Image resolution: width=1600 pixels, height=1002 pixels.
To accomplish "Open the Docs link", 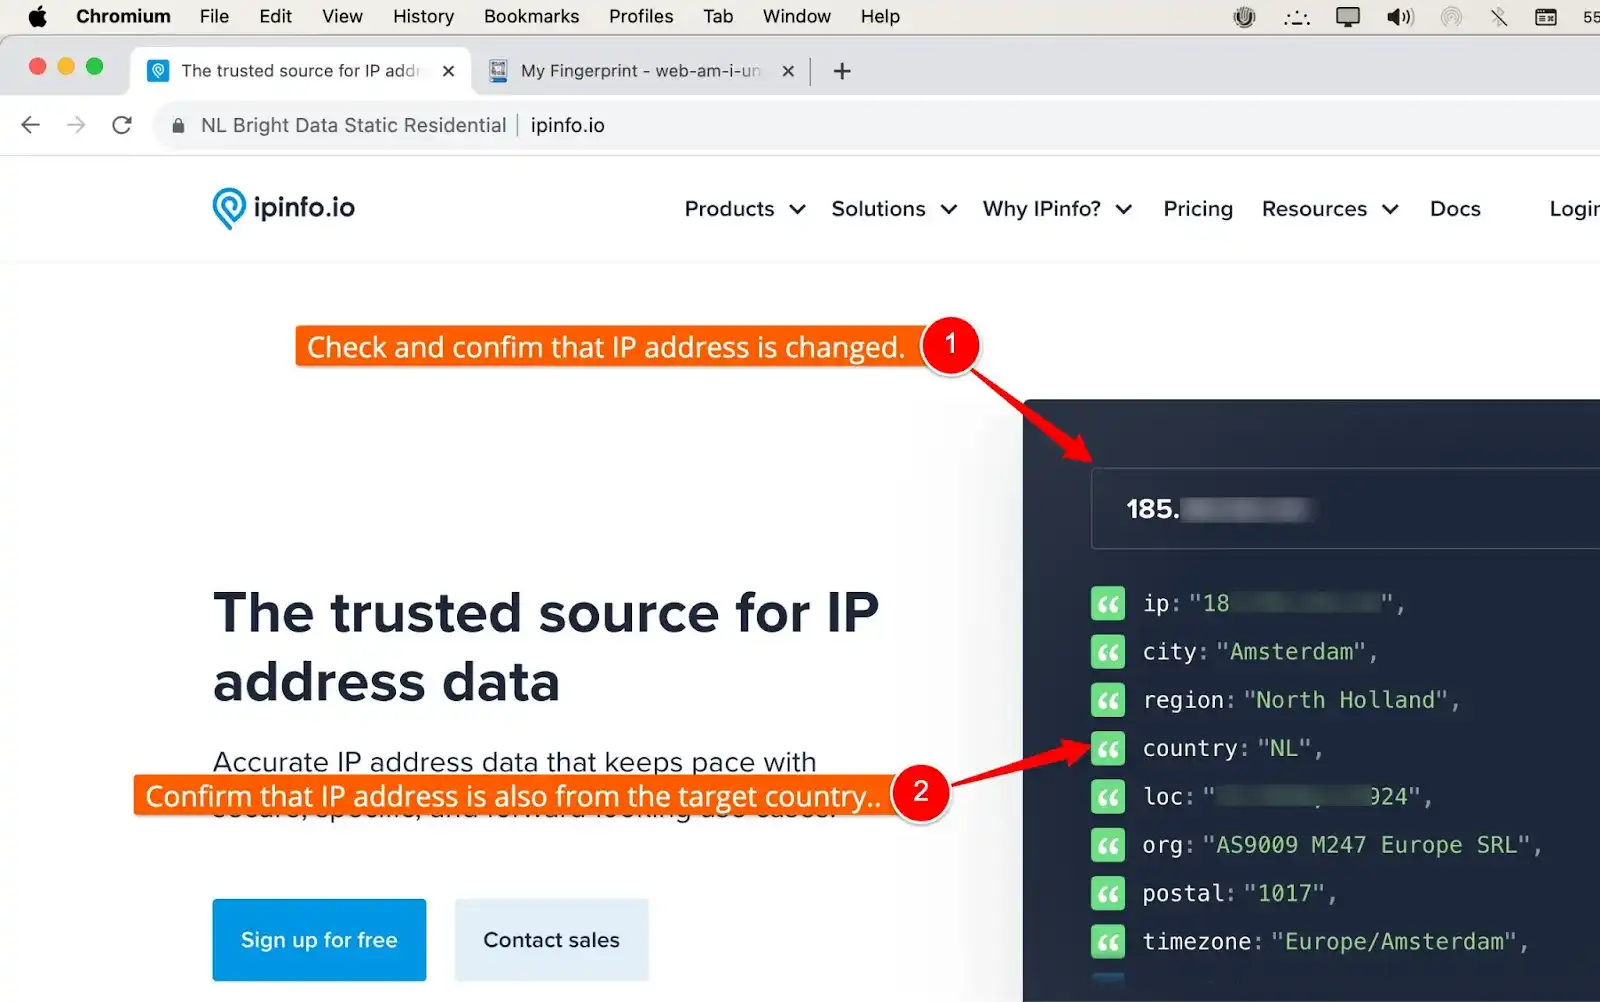I will click(x=1455, y=209).
